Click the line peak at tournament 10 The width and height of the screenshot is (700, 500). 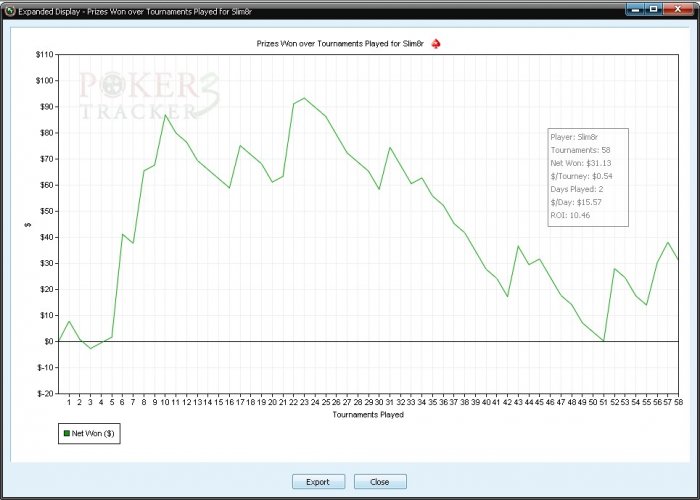pyautogui.click(x=165, y=115)
